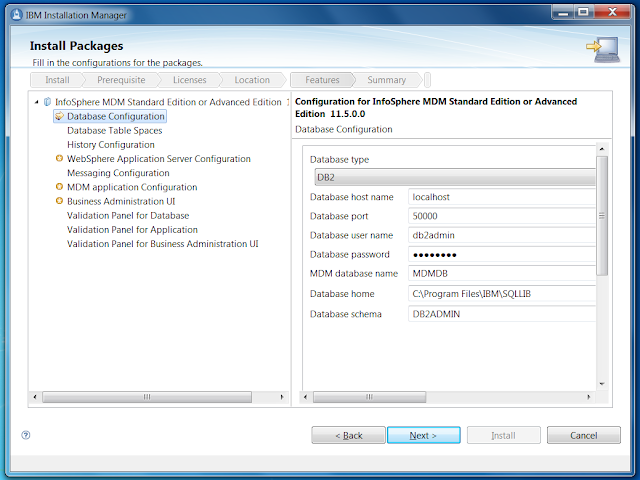
Task: Click the Cancel button
Action: point(584,435)
